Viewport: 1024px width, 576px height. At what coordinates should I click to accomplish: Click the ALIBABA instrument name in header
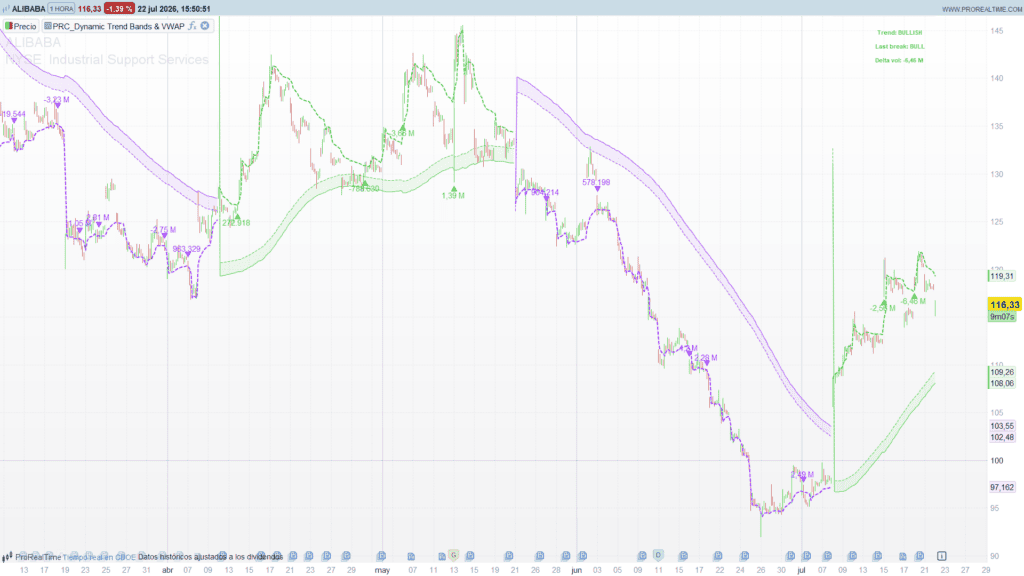click(29, 9)
